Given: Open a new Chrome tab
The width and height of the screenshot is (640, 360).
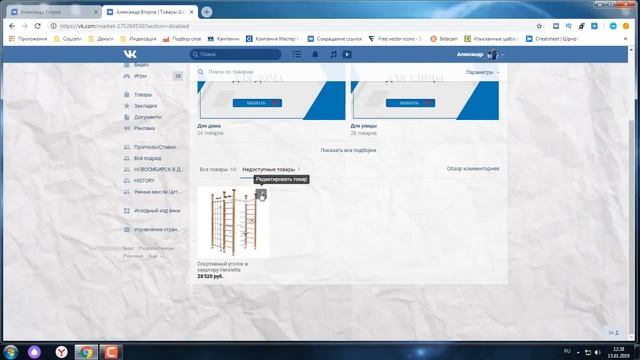Looking at the screenshot, I should tap(207, 12).
